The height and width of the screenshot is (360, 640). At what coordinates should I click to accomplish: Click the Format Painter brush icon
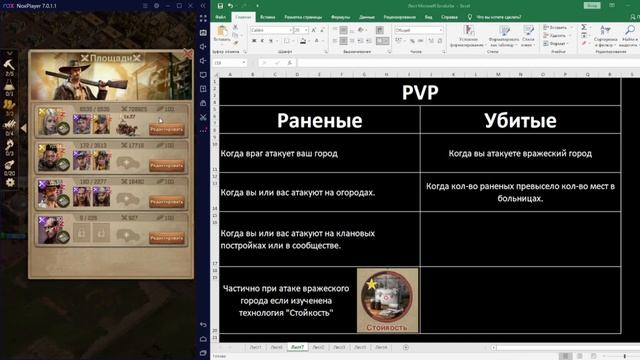pos(236,42)
